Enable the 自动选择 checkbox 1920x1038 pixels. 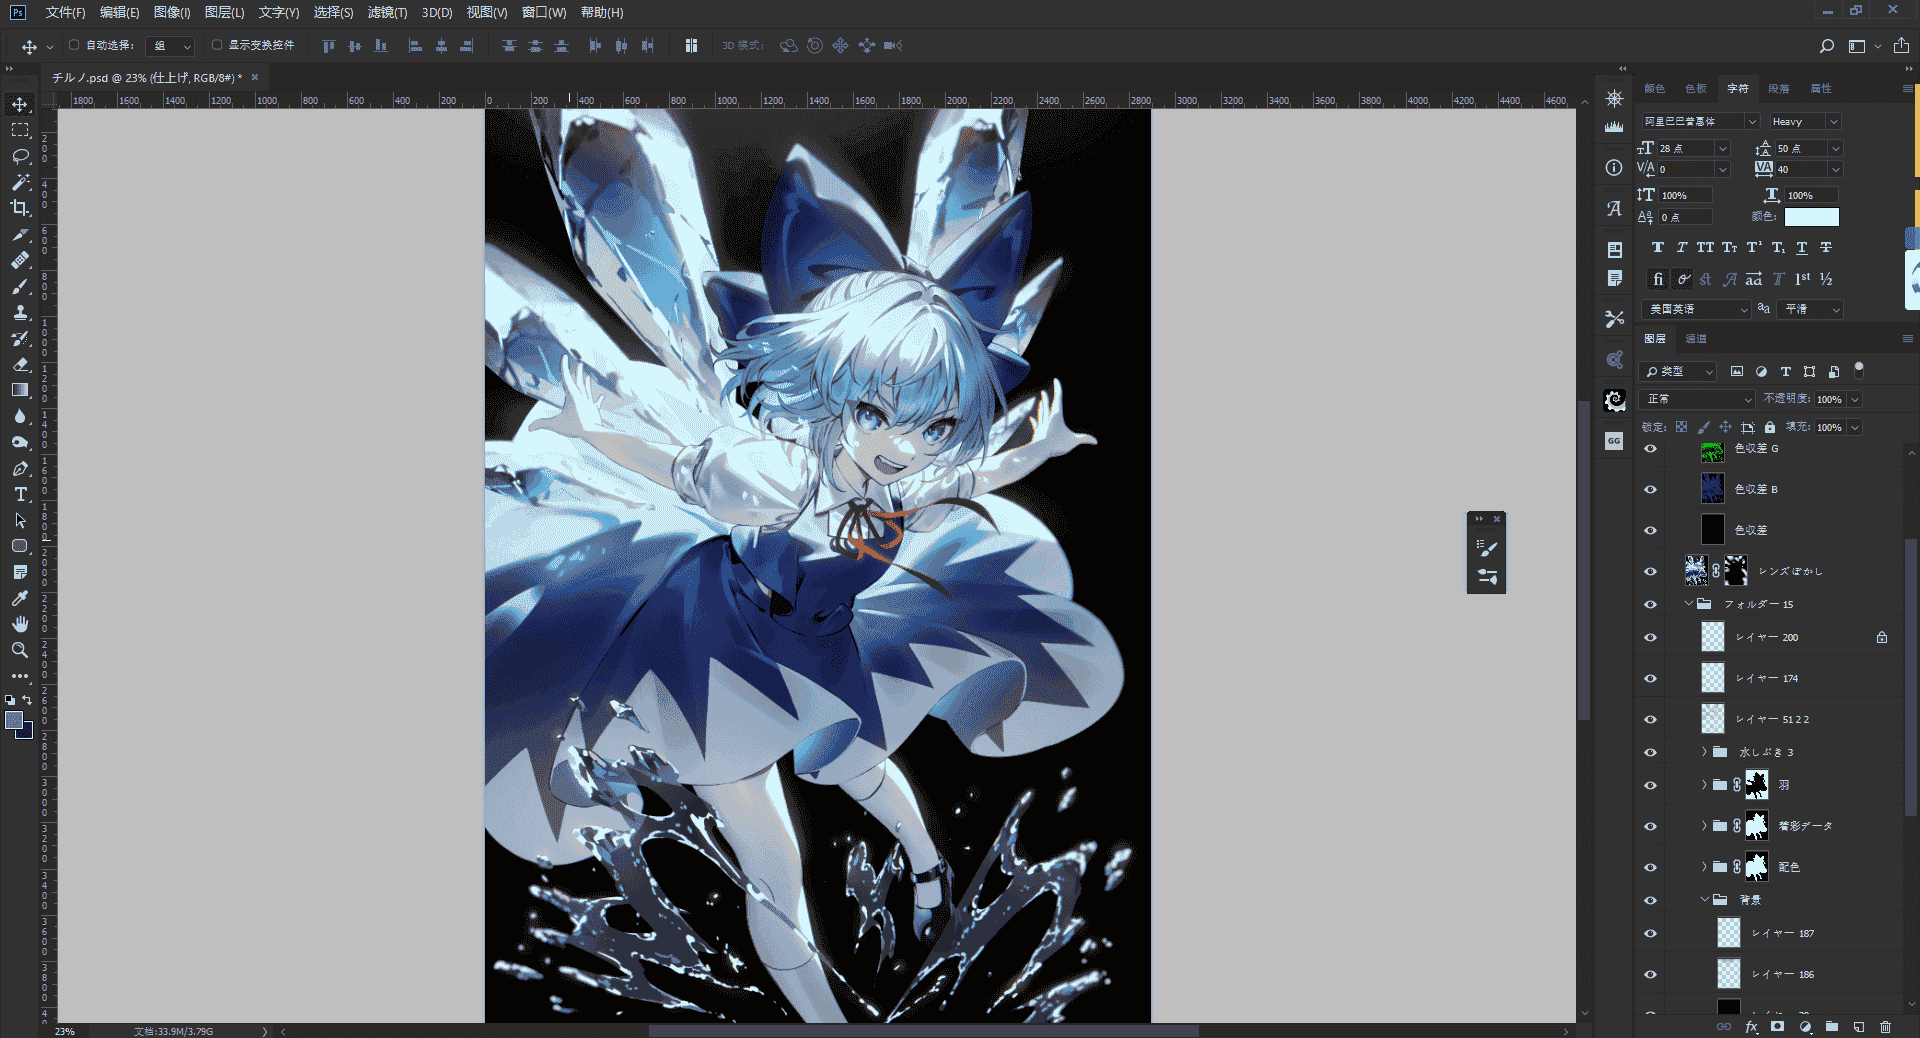74,45
